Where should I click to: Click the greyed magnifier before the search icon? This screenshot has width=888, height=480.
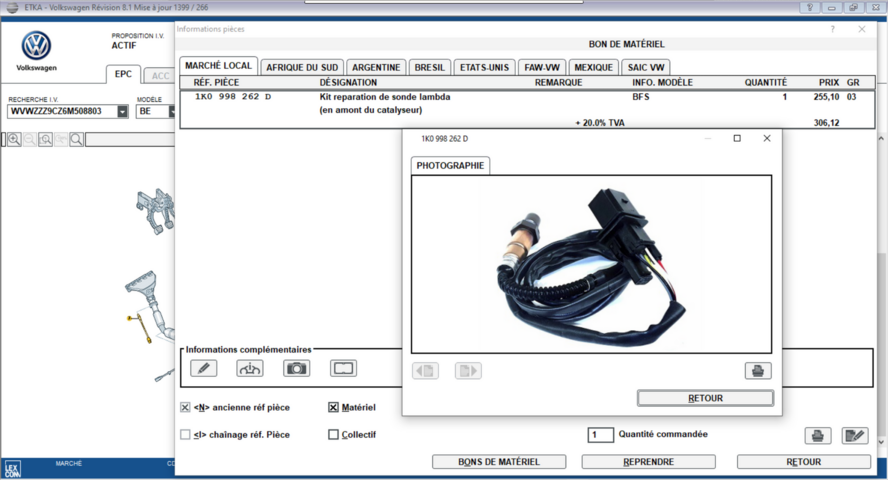click(61, 139)
